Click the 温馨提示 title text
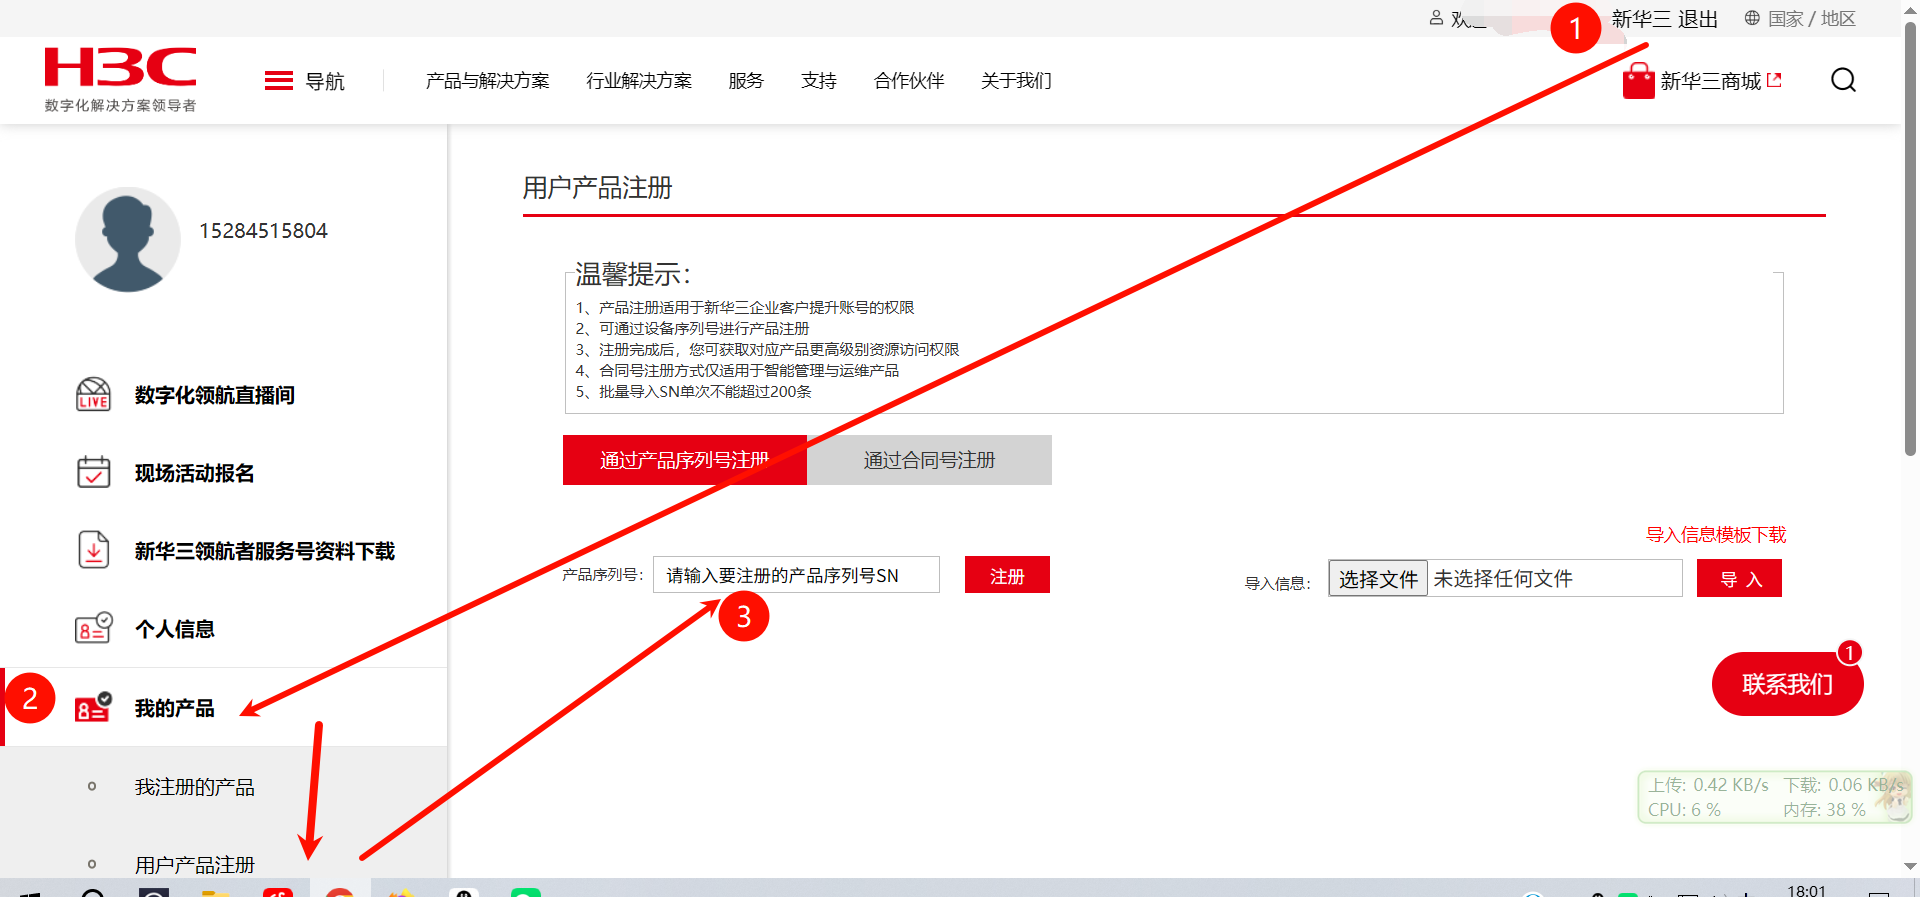The height and width of the screenshot is (897, 1920). [632, 274]
